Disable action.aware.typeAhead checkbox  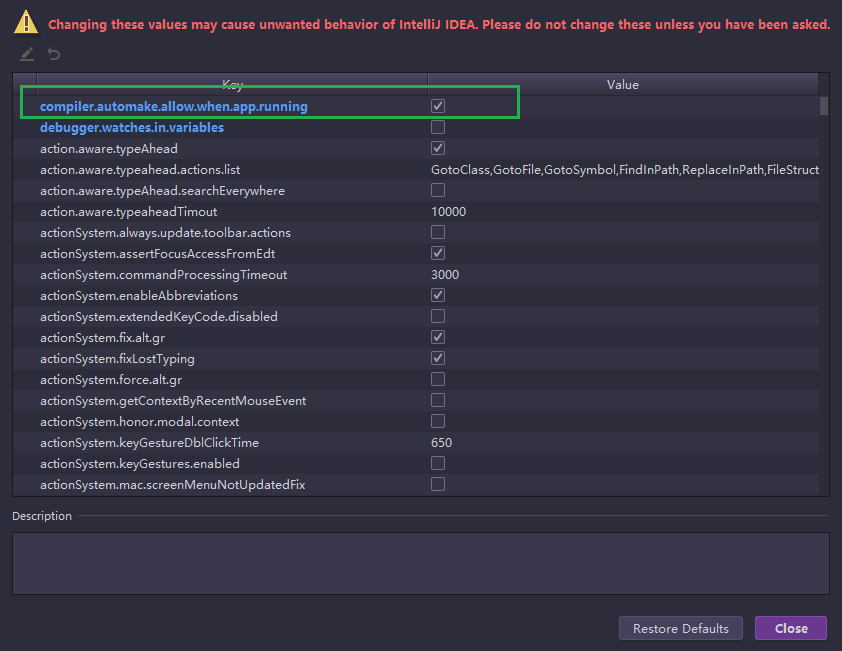tap(438, 148)
